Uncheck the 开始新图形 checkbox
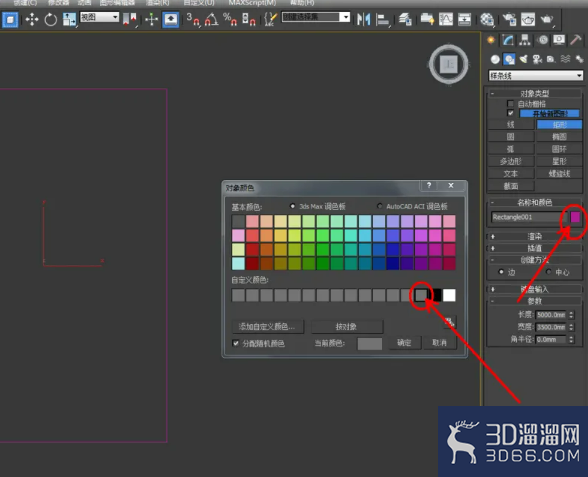 click(510, 113)
